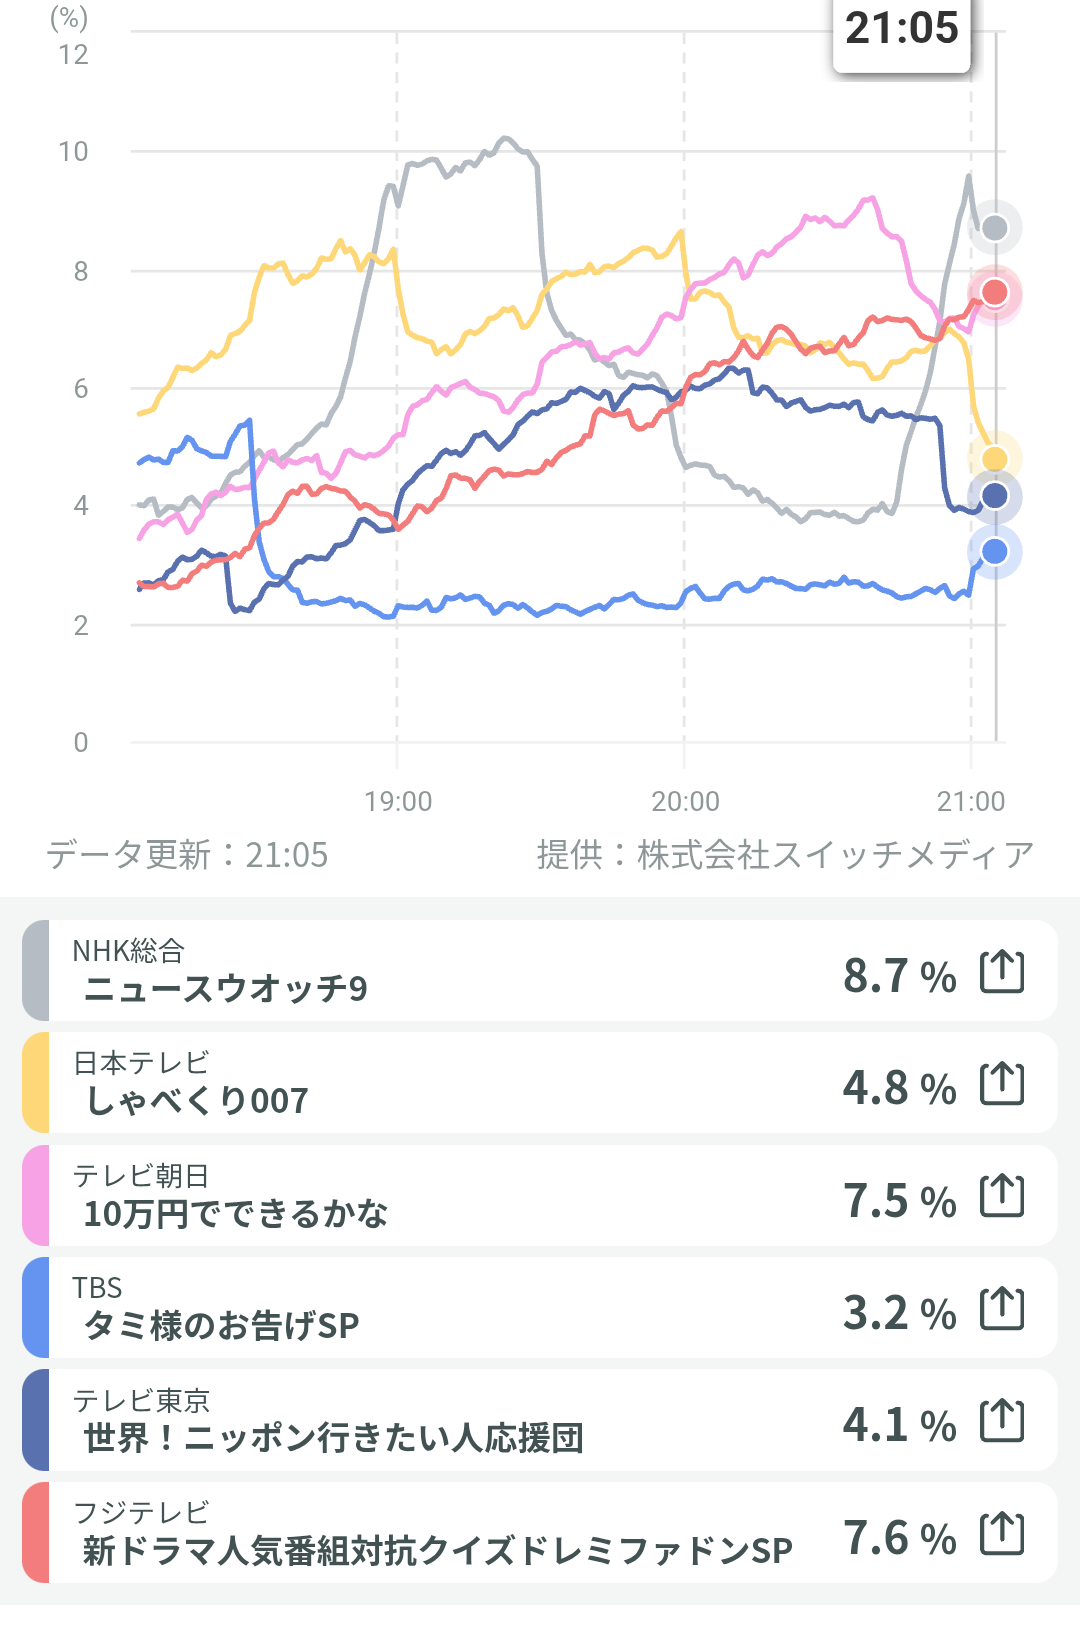The height and width of the screenshot is (1641, 1080).
Task: Share the TBS タミ様のお告げSP entry
Action: (x=1002, y=1308)
